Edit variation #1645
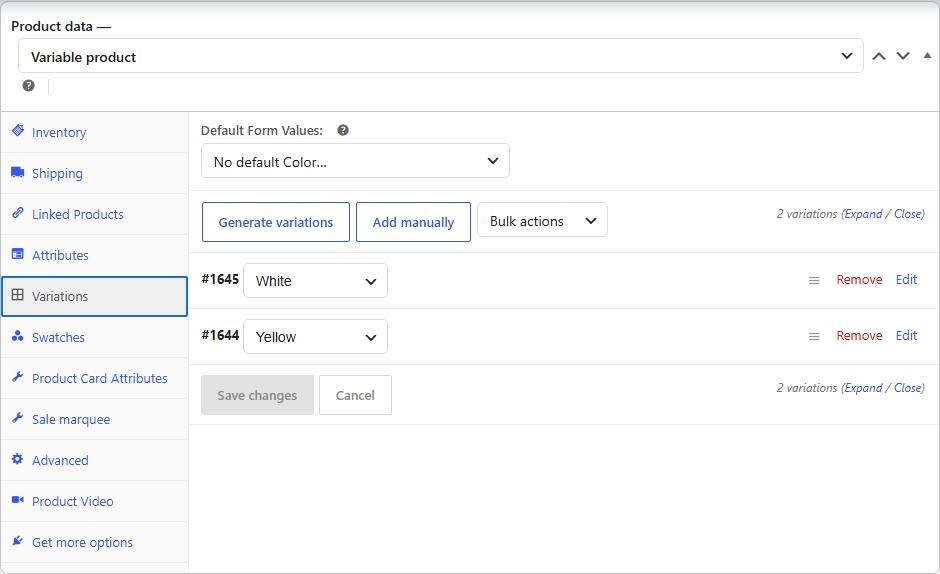 point(906,280)
